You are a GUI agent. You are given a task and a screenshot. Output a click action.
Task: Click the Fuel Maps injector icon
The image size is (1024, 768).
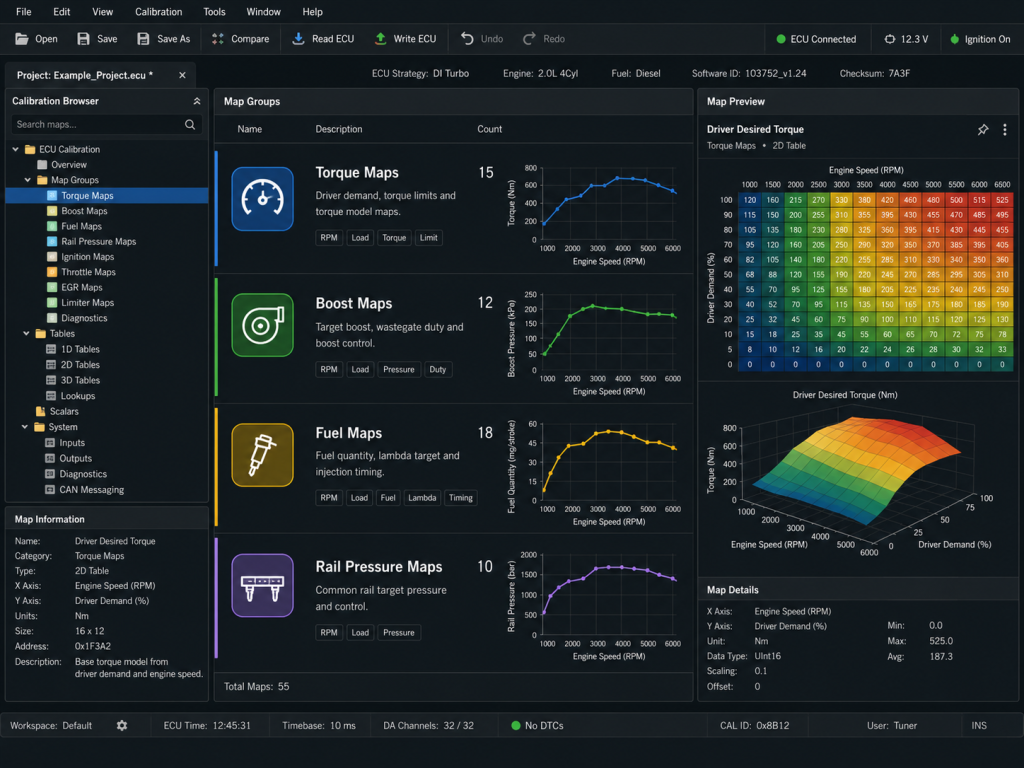click(x=262, y=455)
